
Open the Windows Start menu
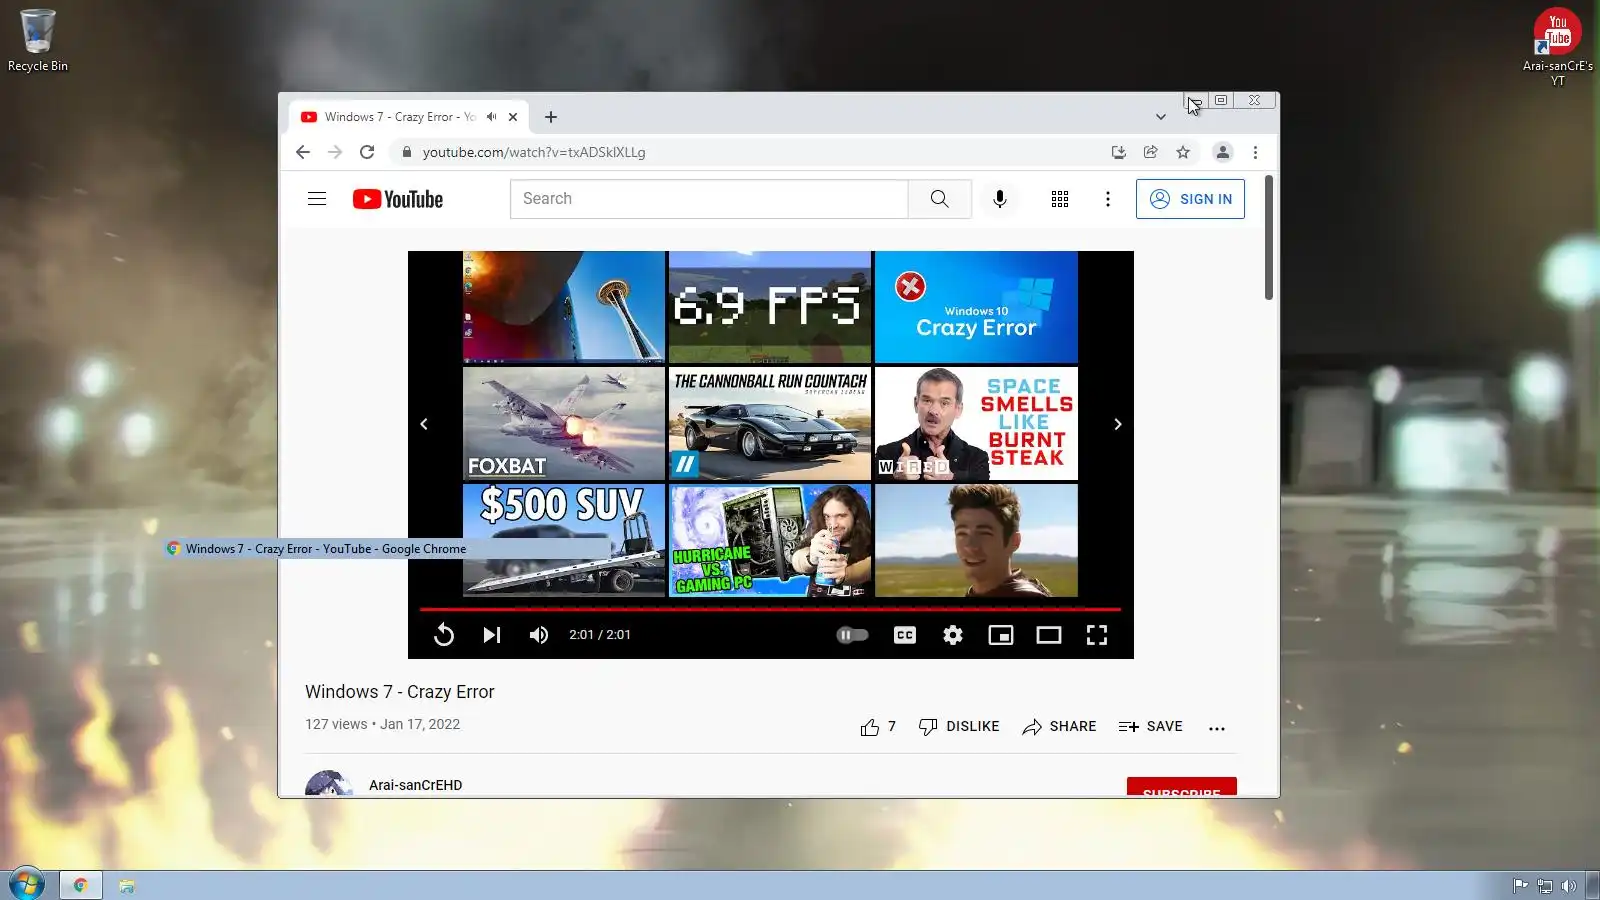click(26, 885)
